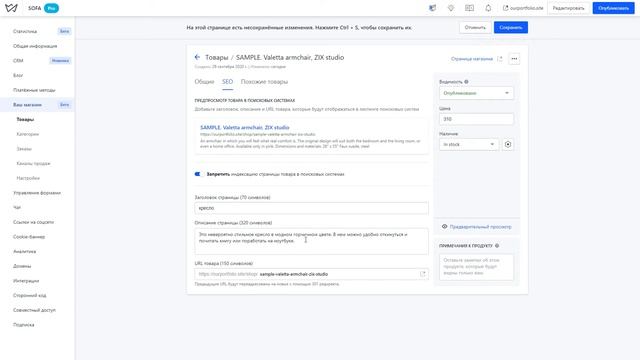Image resolution: width=640 pixels, height=360 pixels.
Task: Click SAMPLE. Valetta armchair search preview title
Action: 244,127
